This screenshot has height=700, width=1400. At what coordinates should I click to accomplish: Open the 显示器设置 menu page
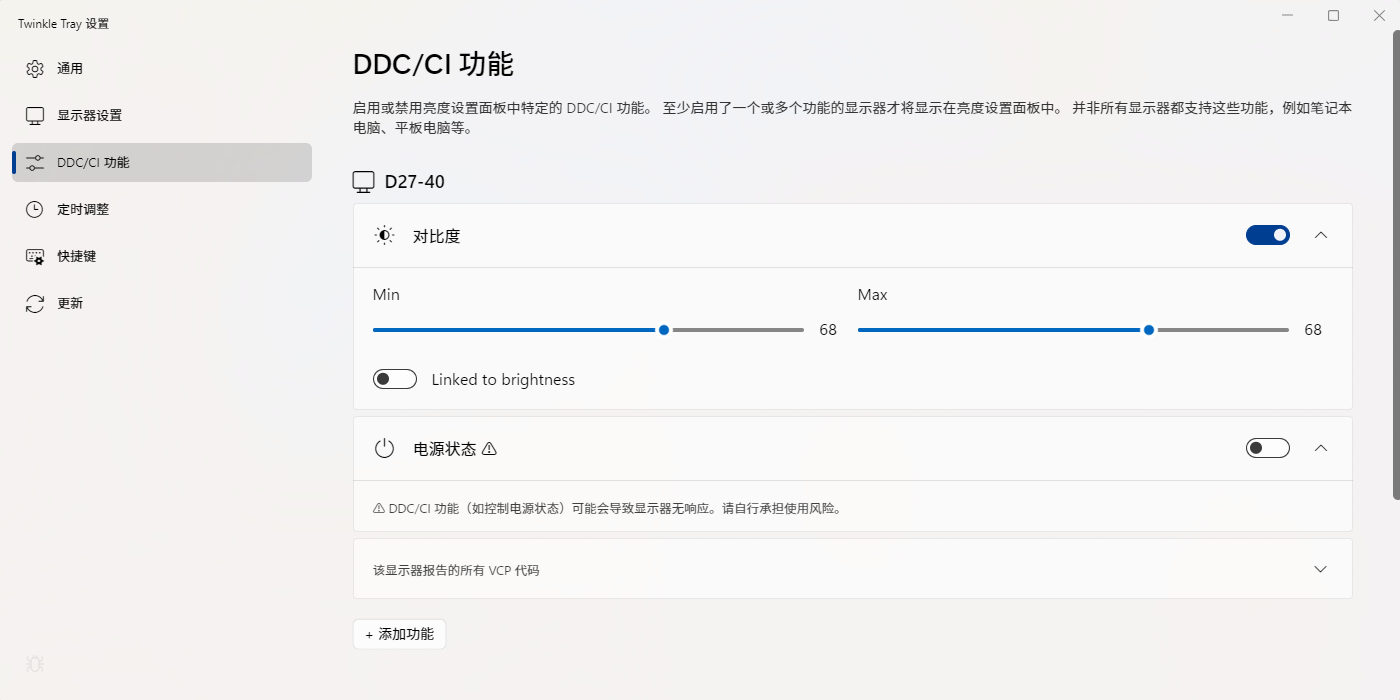click(x=90, y=116)
